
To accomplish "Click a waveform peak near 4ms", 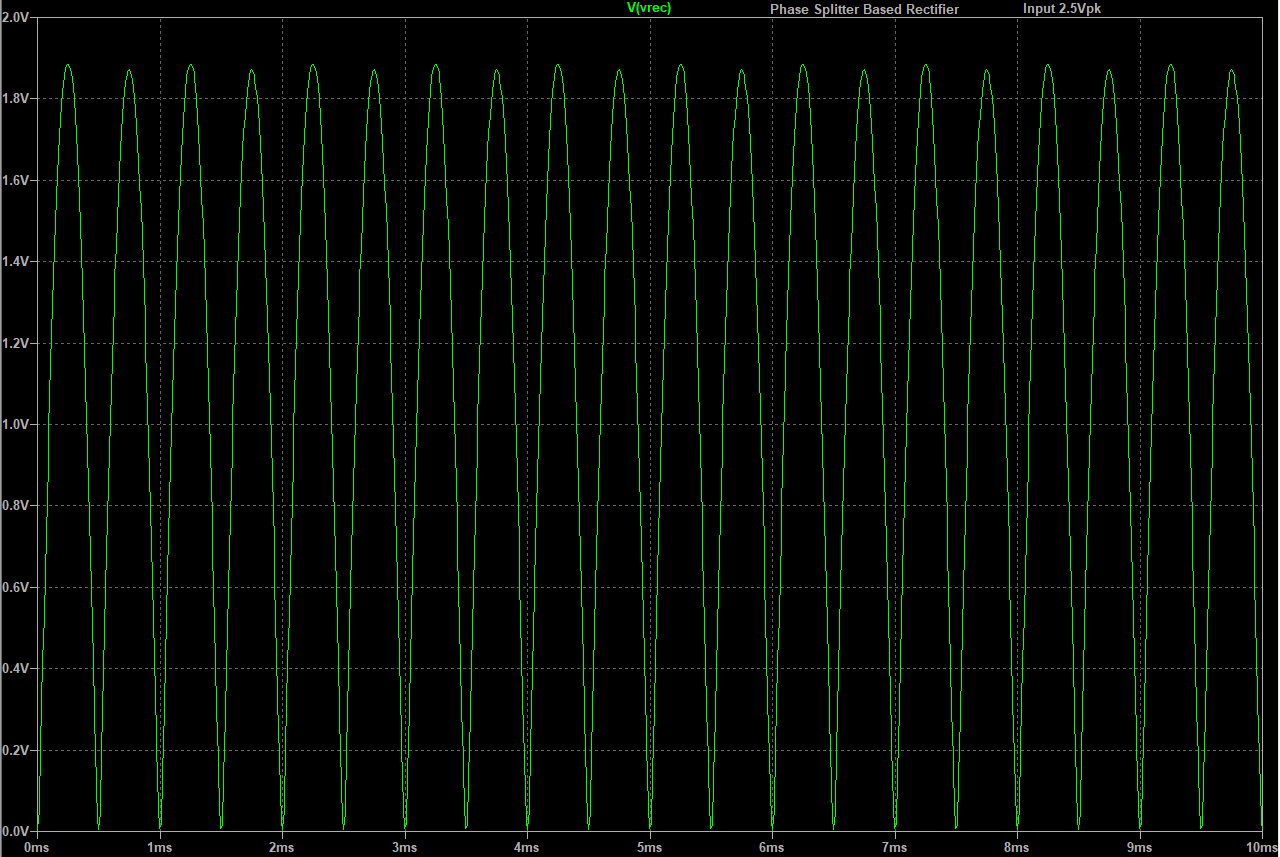I will 558,67.
